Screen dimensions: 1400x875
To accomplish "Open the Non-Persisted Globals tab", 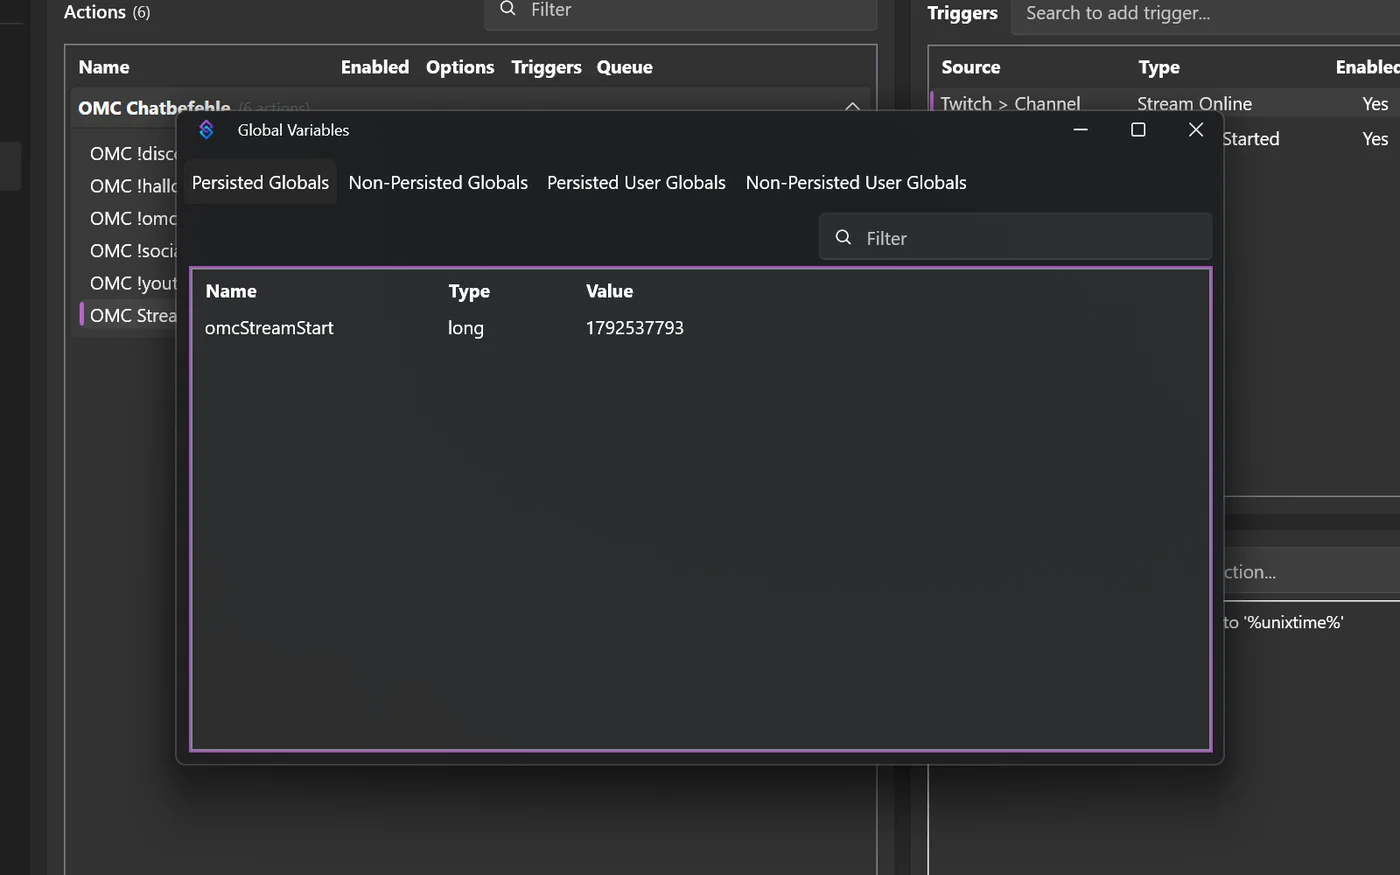I will [438, 183].
